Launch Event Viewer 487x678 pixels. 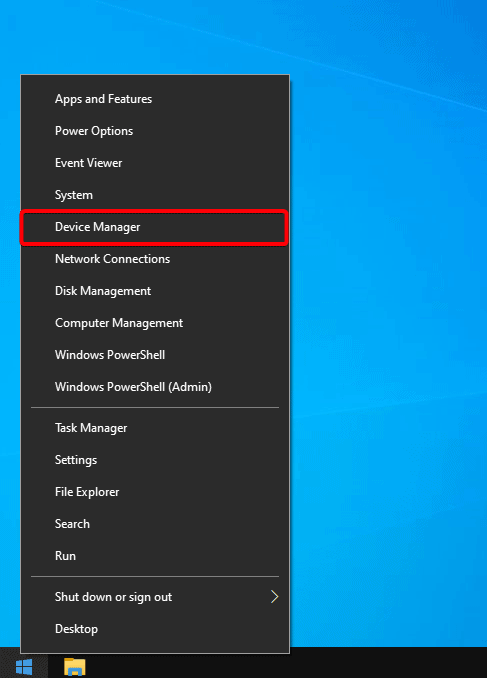pos(155,163)
